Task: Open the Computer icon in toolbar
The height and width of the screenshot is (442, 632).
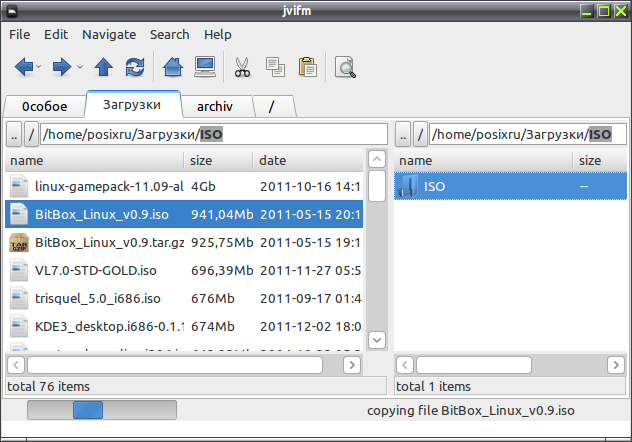Action: 205,66
